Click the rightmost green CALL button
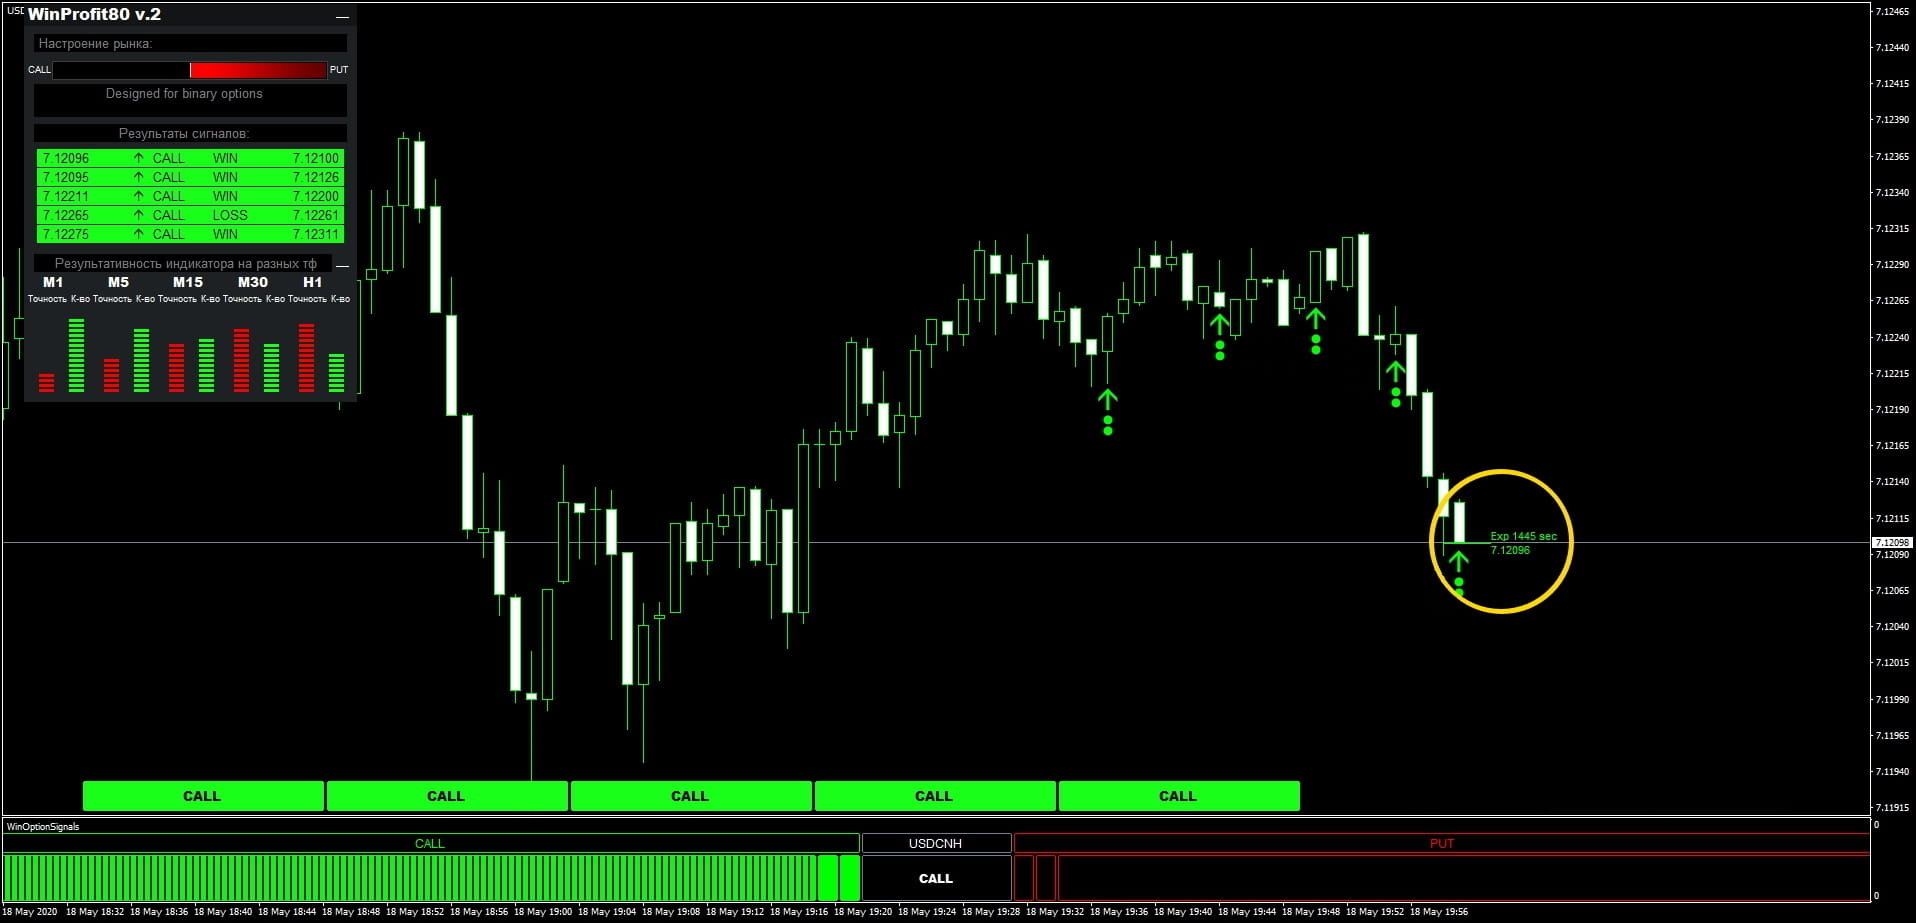 click(x=1178, y=796)
